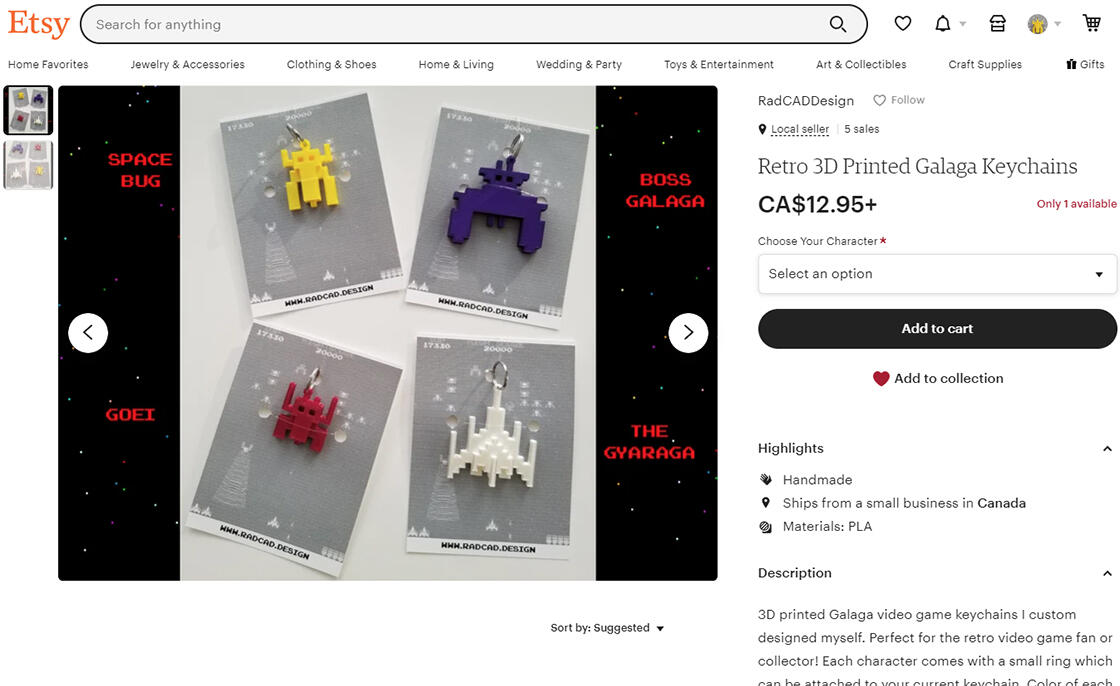Open the RadCADDesign shop link
The image size is (1120, 686).
click(806, 101)
